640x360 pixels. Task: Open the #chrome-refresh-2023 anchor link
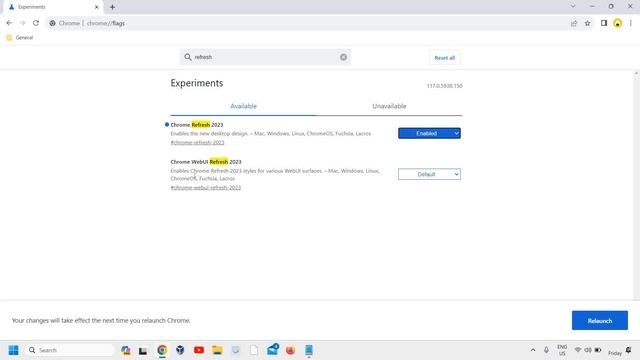(x=197, y=142)
